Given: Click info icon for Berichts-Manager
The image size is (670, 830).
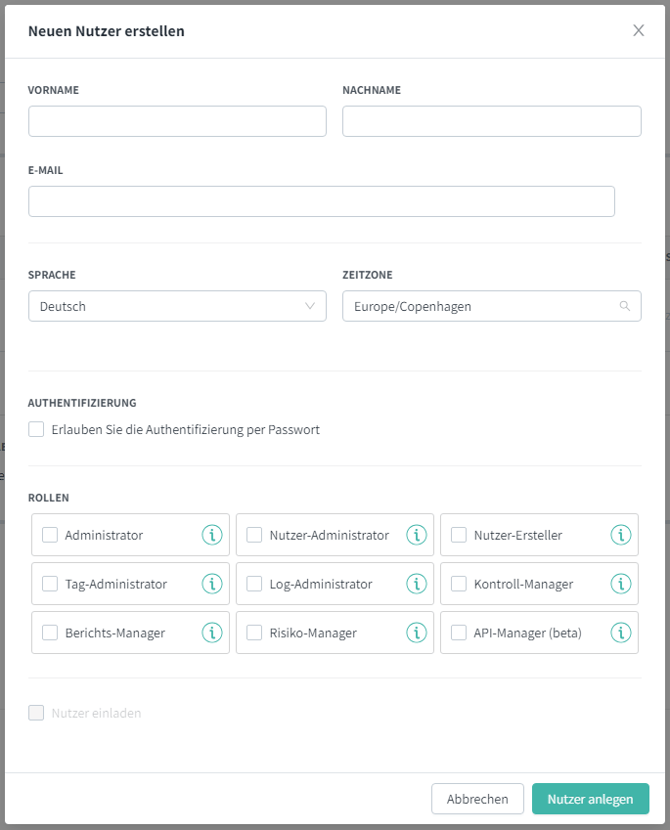Looking at the screenshot, I should (212, 633).
